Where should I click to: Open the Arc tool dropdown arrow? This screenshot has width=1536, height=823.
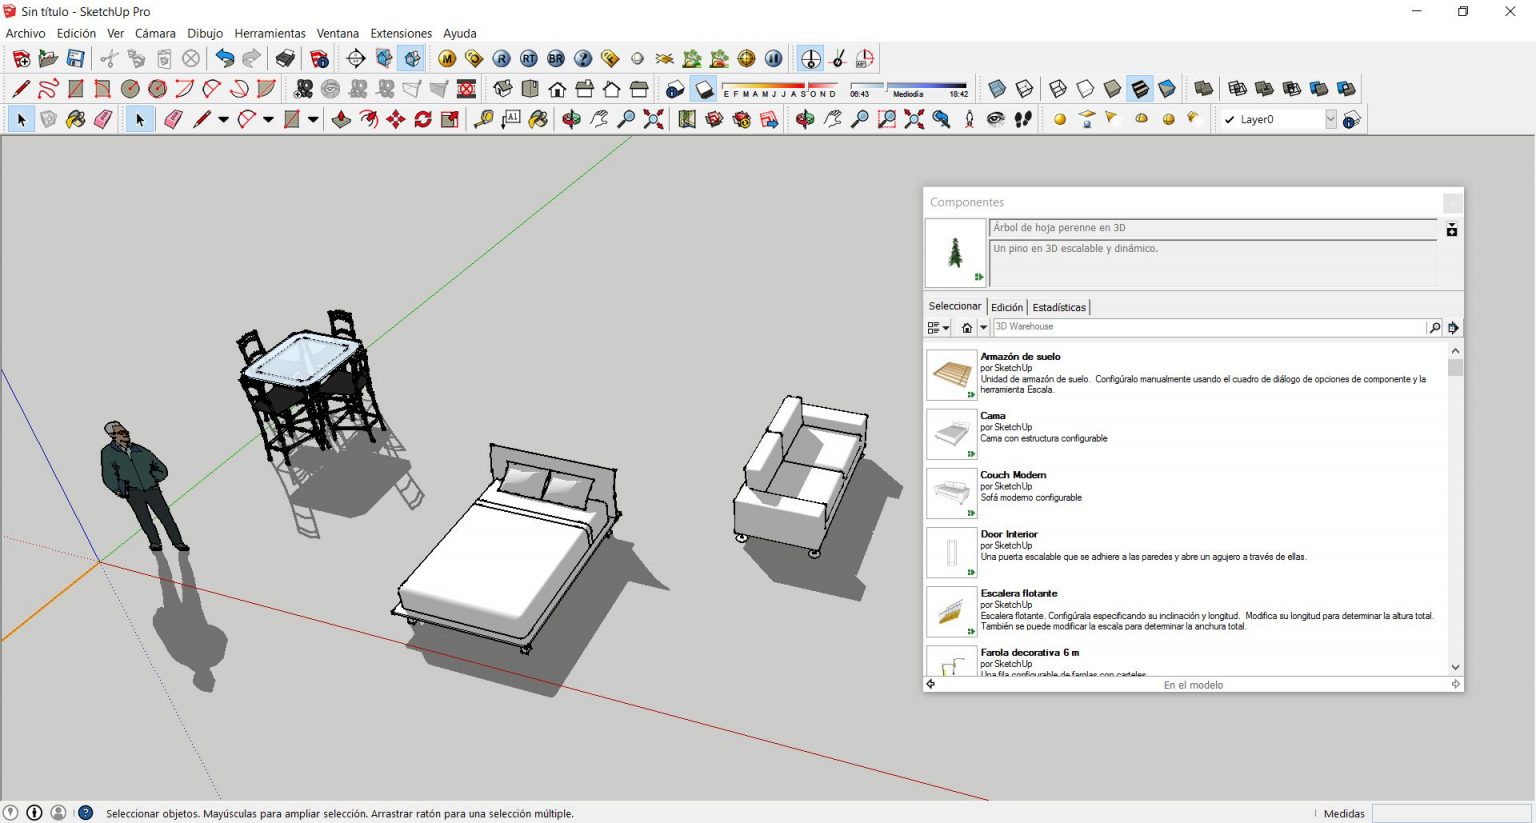pyautogui.click(x=267, y=119)
